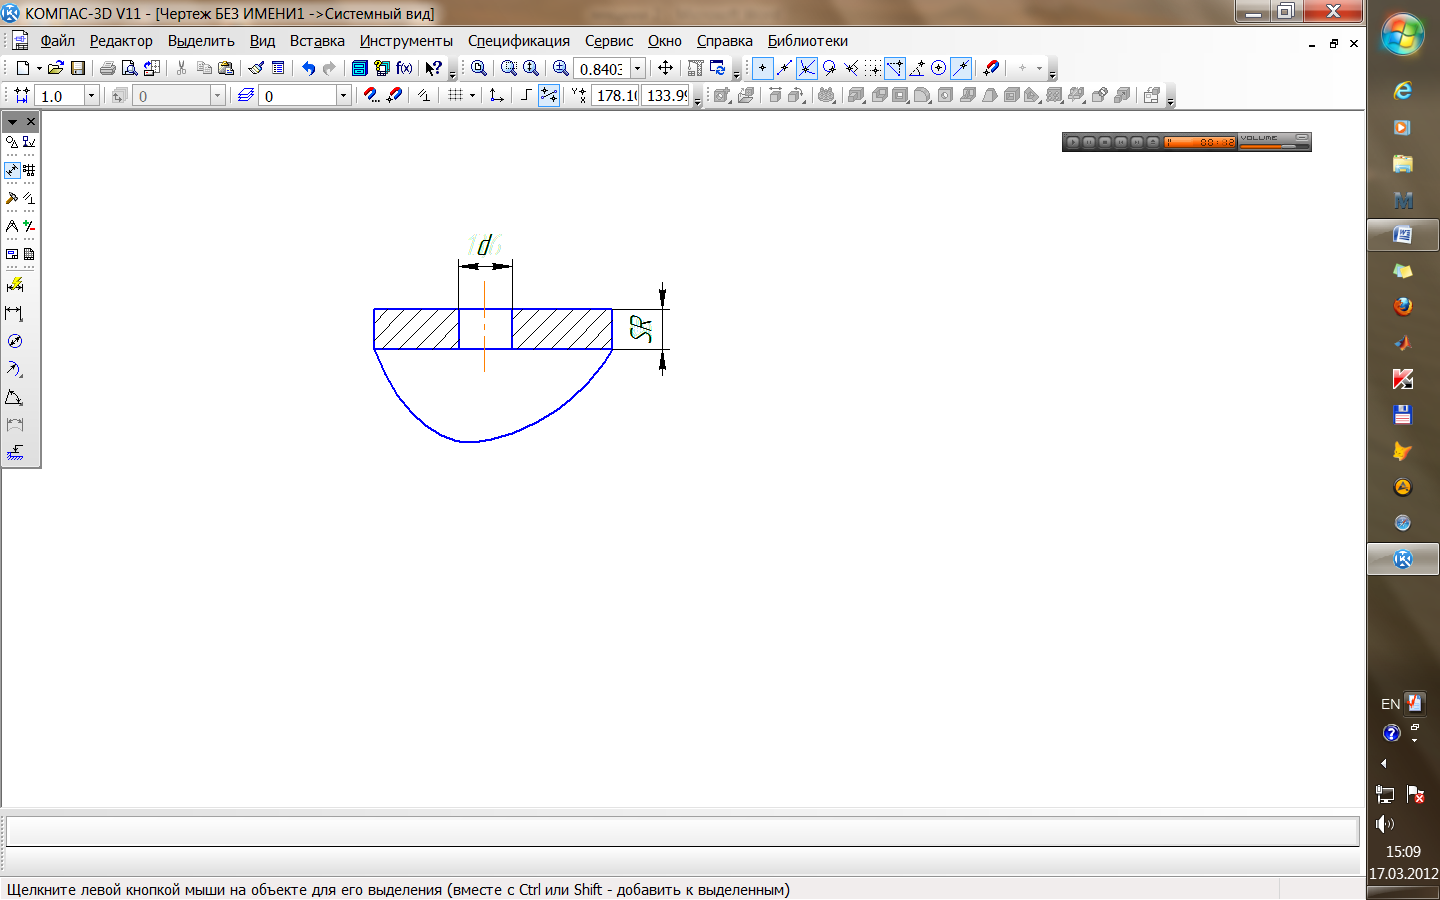Click the Firefox icon in the taskbar

coord(1402,306)
